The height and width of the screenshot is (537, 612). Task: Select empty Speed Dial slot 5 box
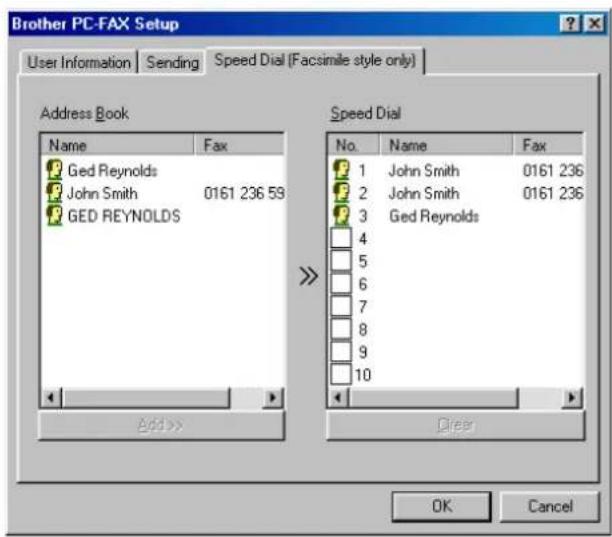341,261
